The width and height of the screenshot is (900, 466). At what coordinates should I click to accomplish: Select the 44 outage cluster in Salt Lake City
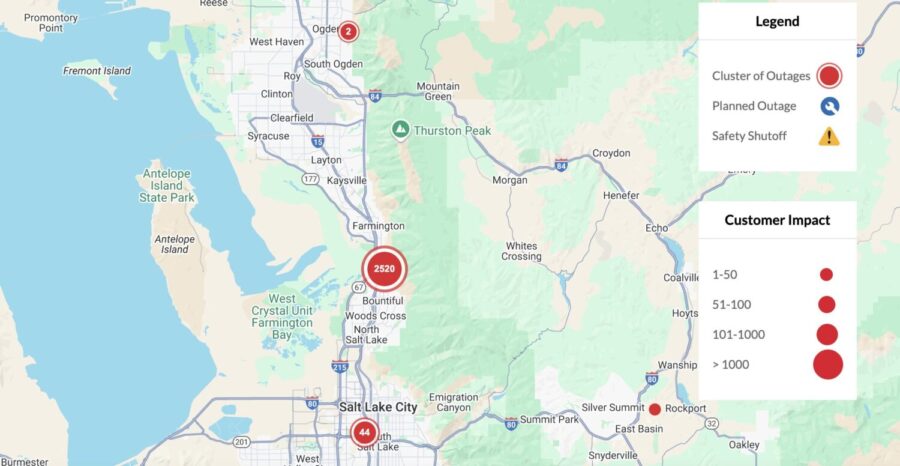[364, 433]
